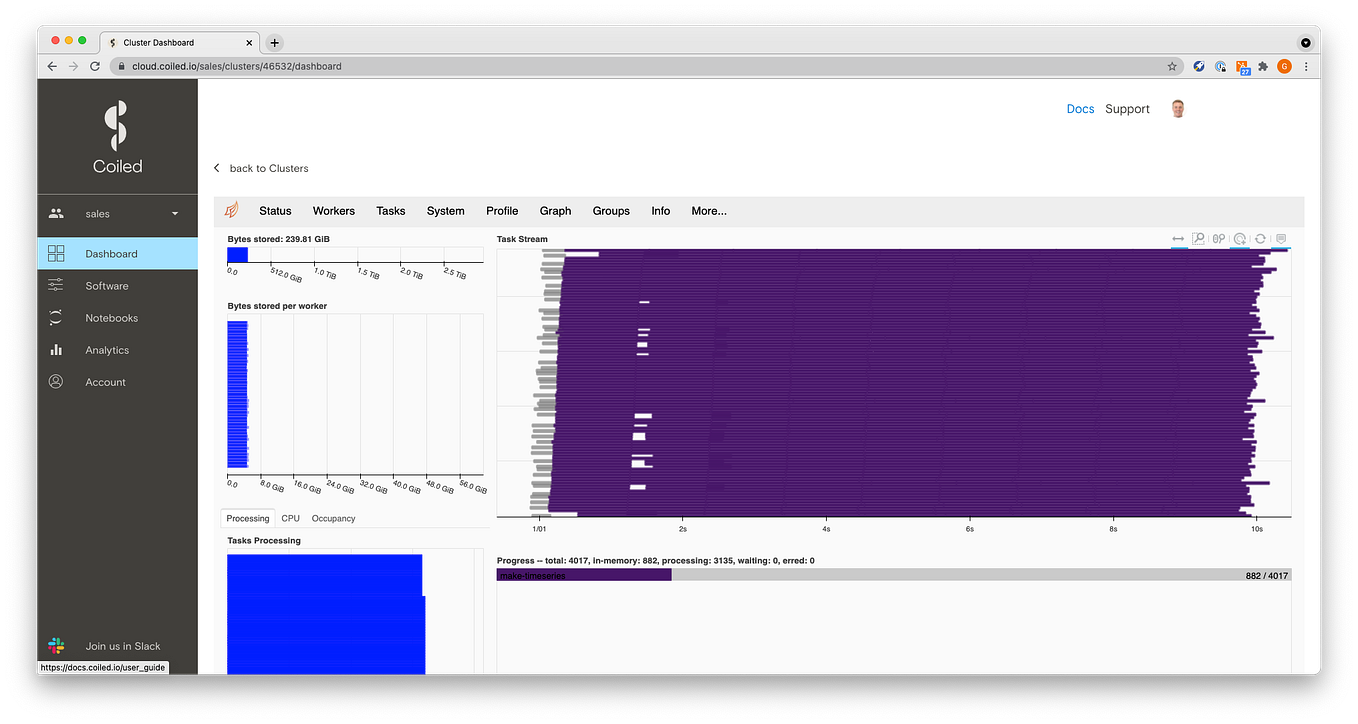Open Notebooks from the sidebar
Screen dimensions: 1358x724
111,317
